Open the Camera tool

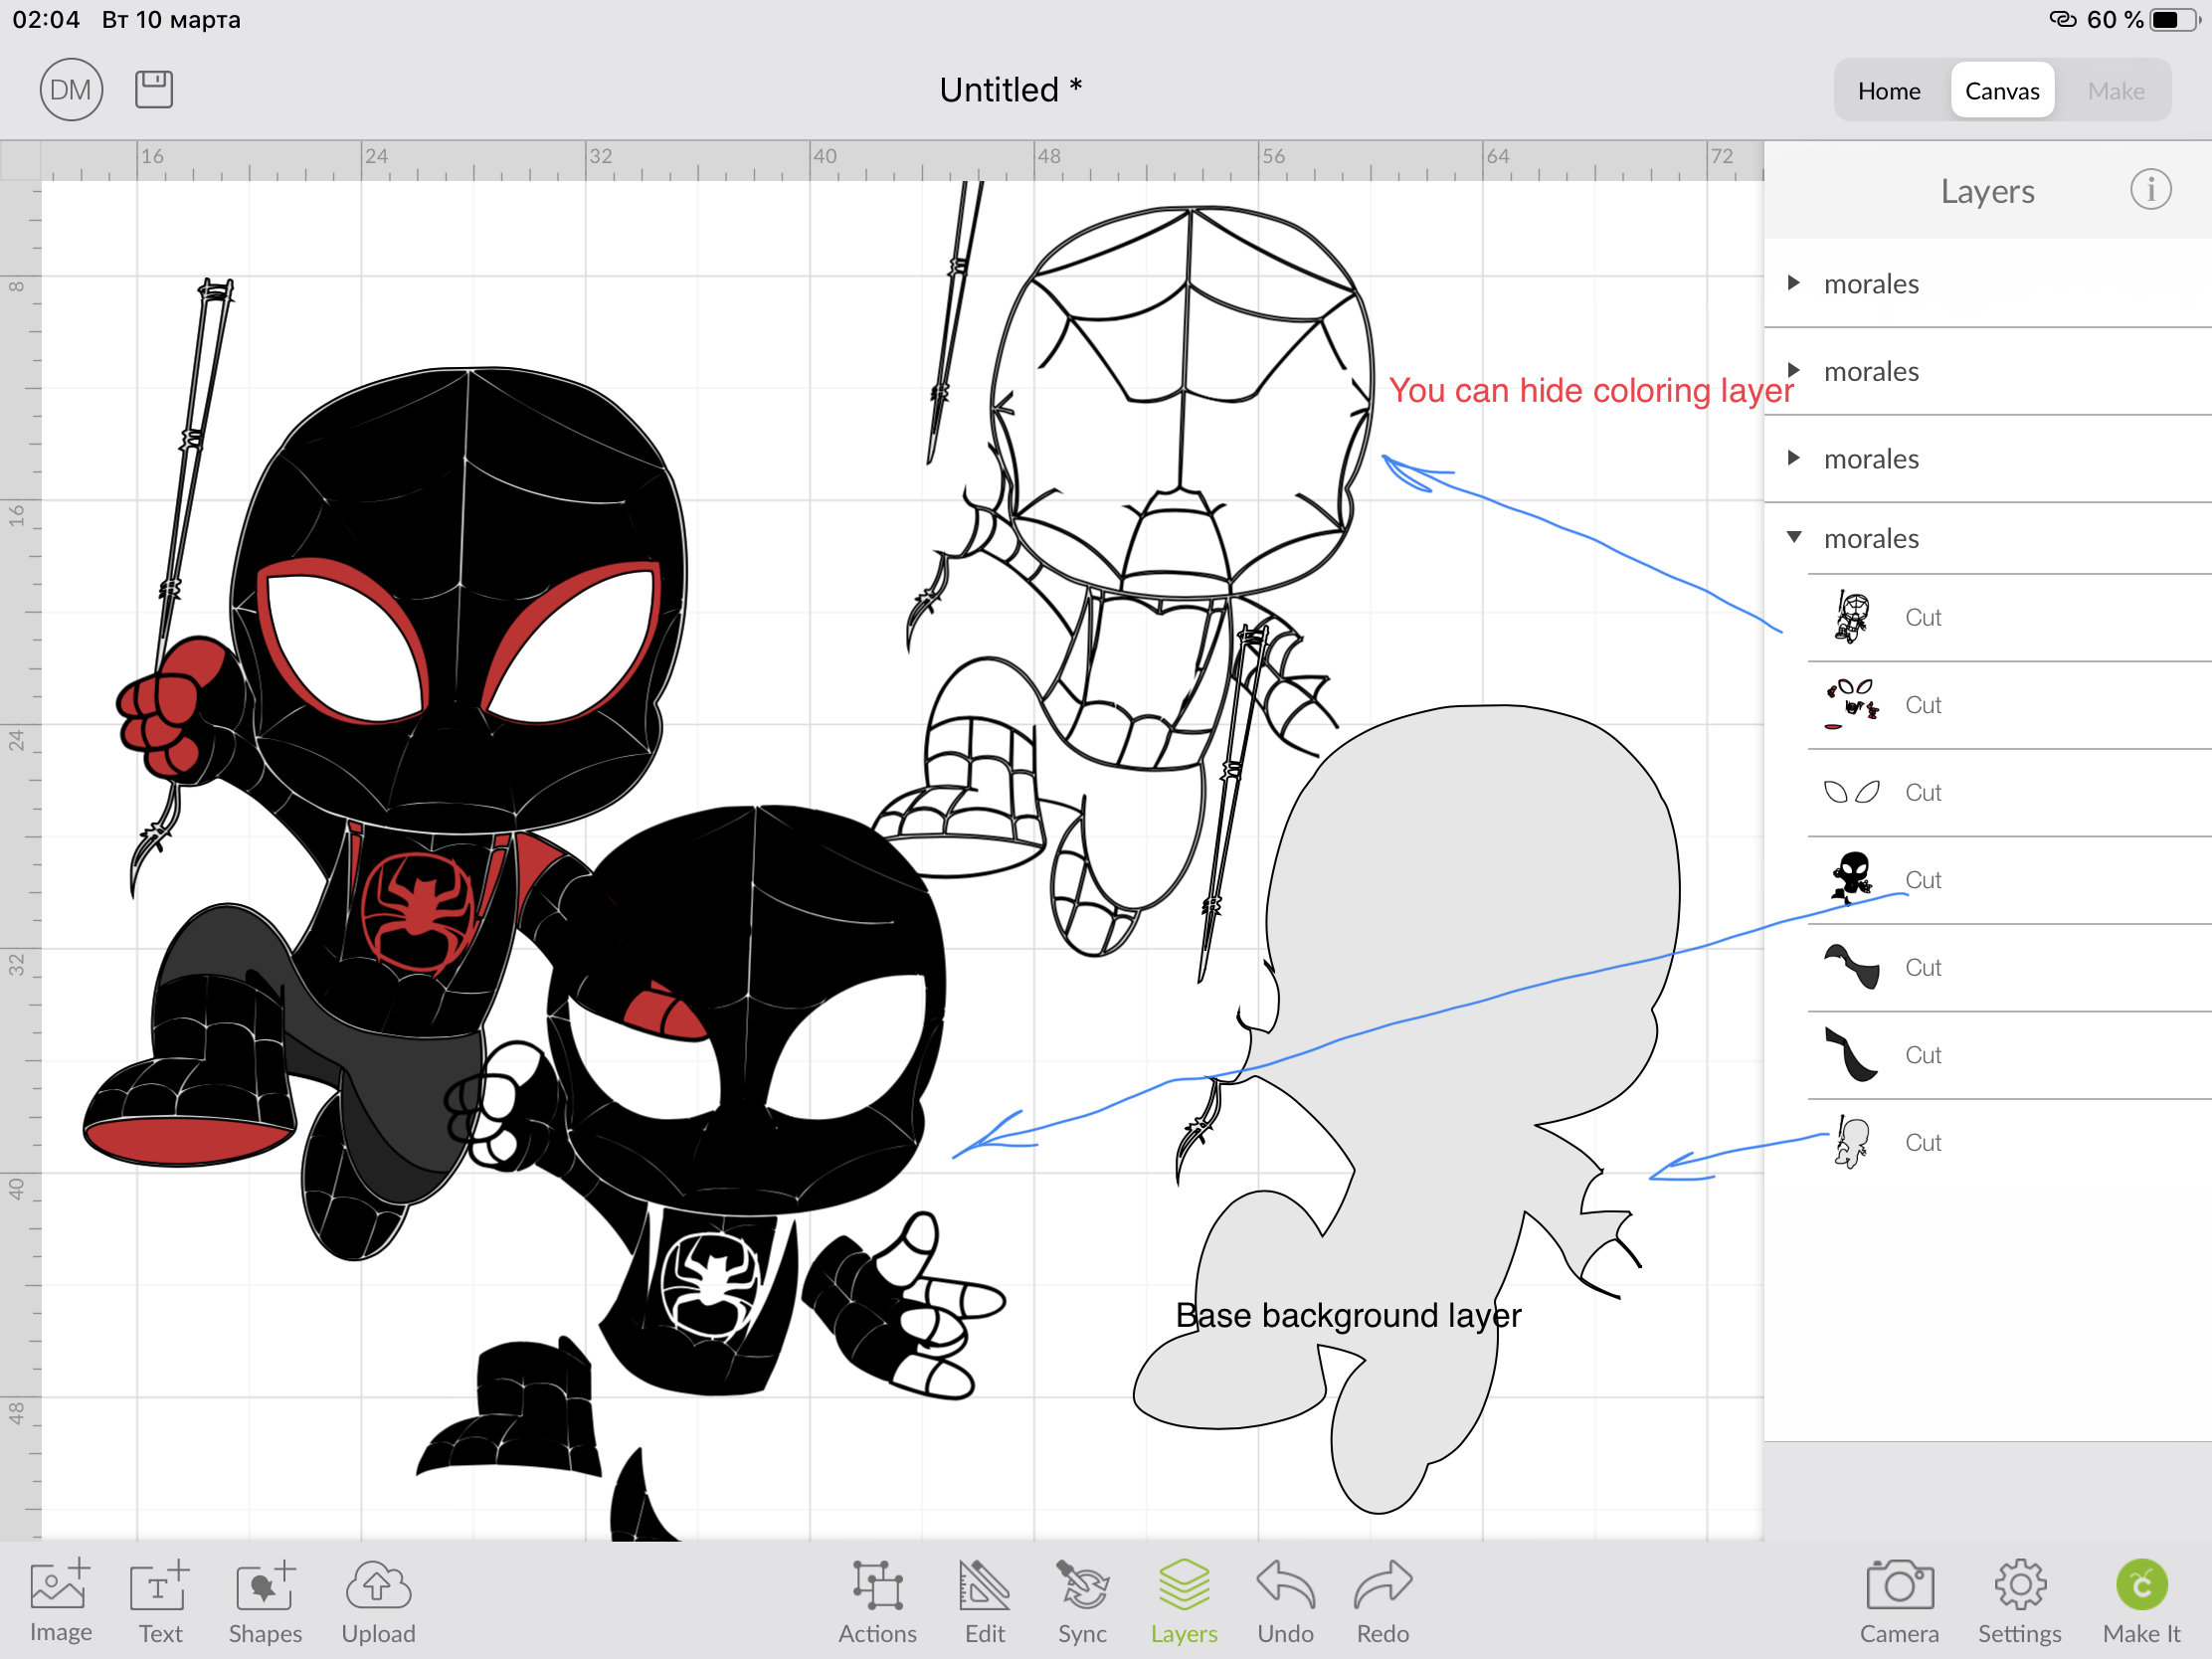coord(1899,1602)
